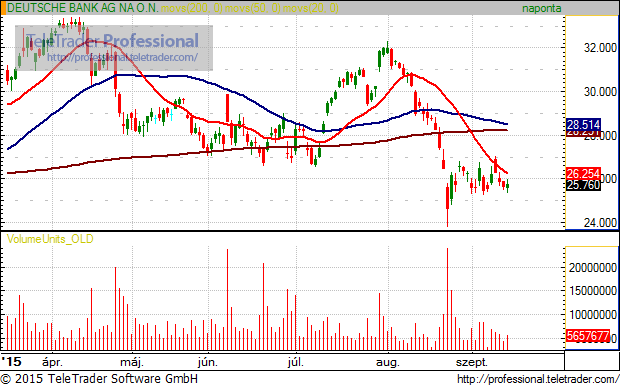Click the 32.000 price axis label
The width and height of the screenshot is (620, 388).
(x=600, y=48)
